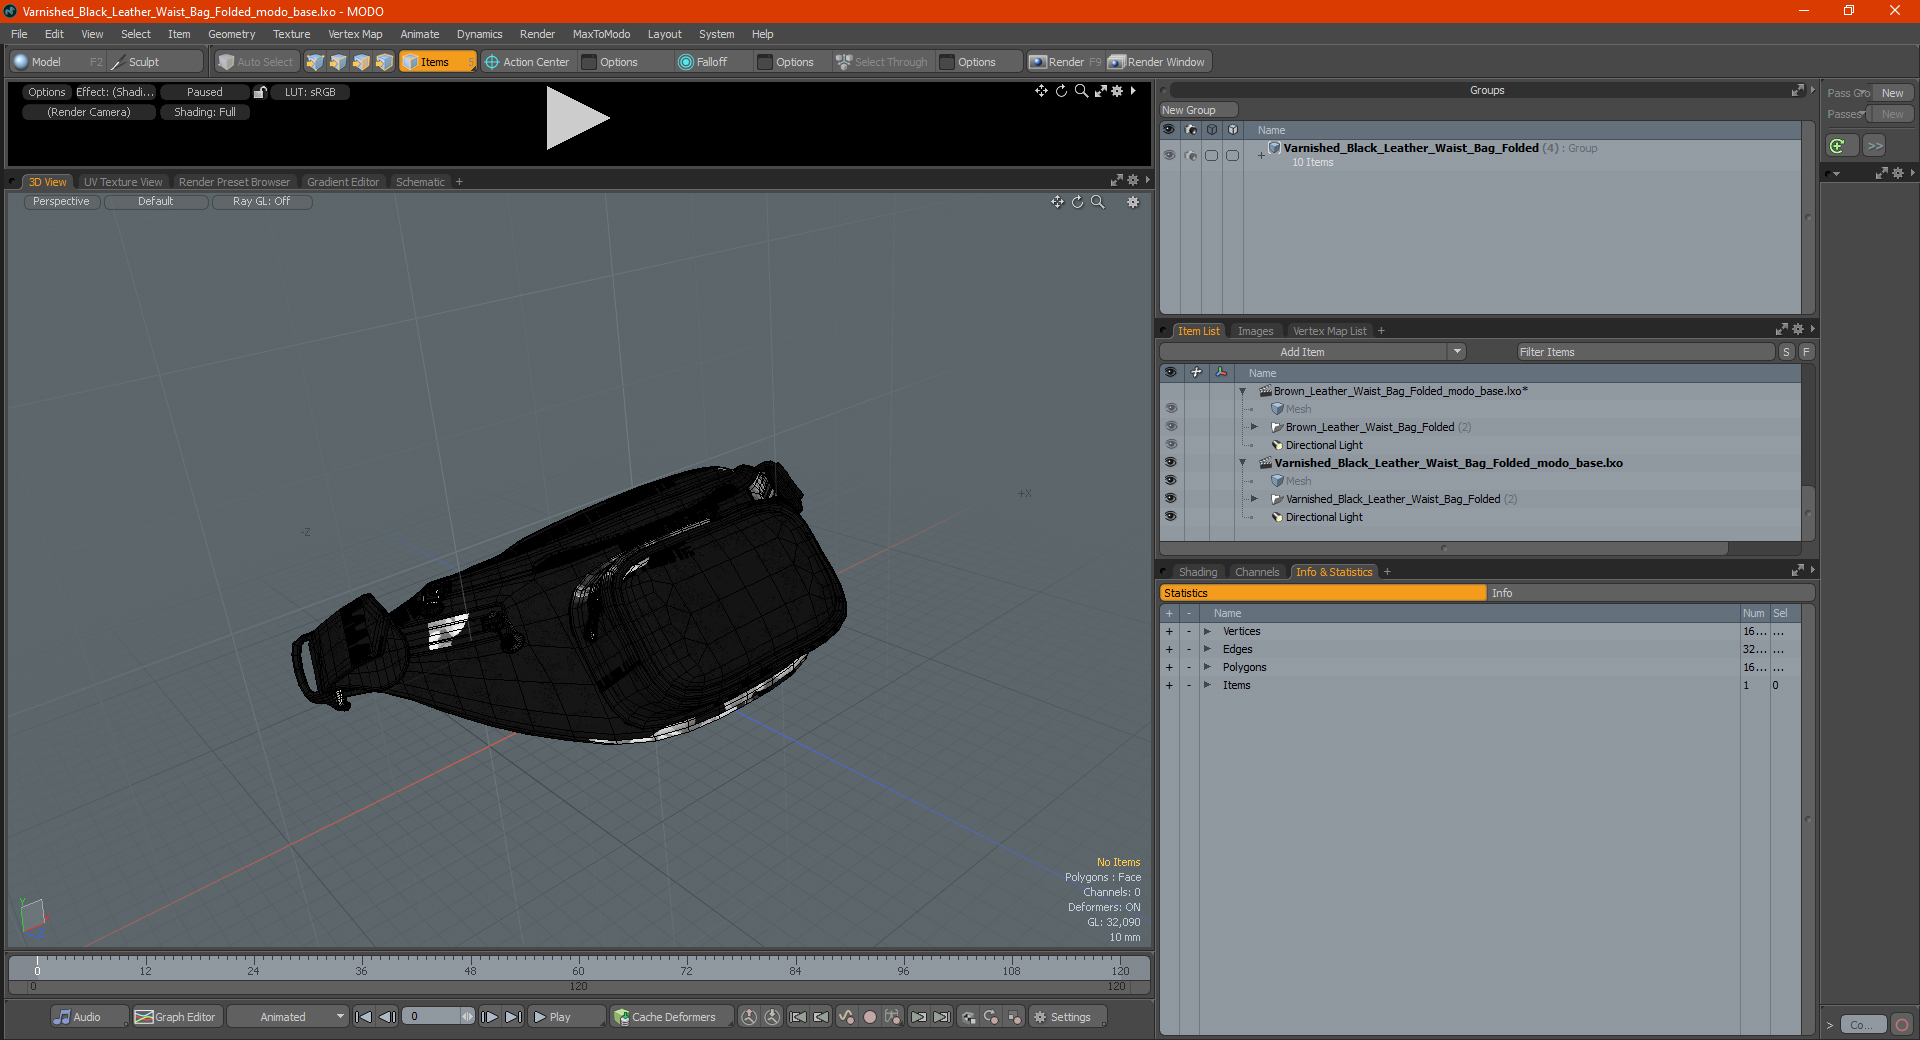Step forward one frame
This screenshot has width=1920, height=1040.
coord(490,1017)
